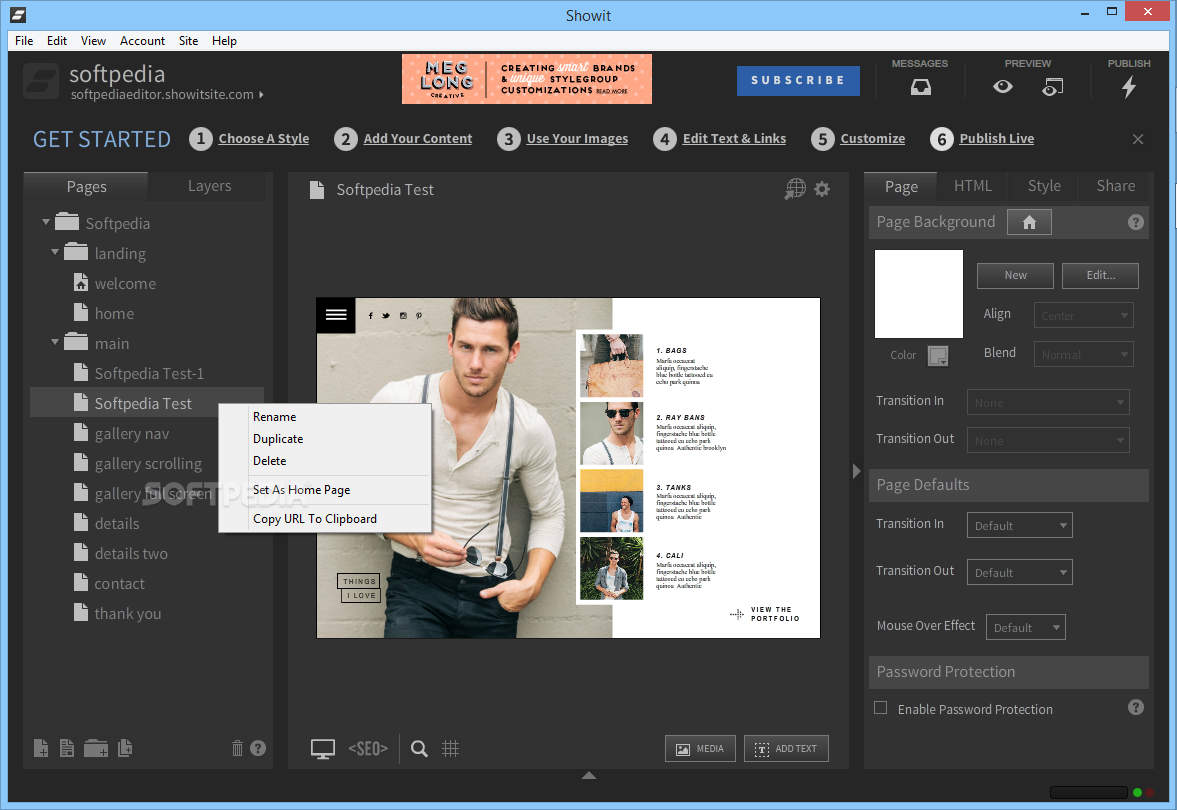Open page settings gear icon
Viewport: 1177px width, 810px height.
(823, 189)
